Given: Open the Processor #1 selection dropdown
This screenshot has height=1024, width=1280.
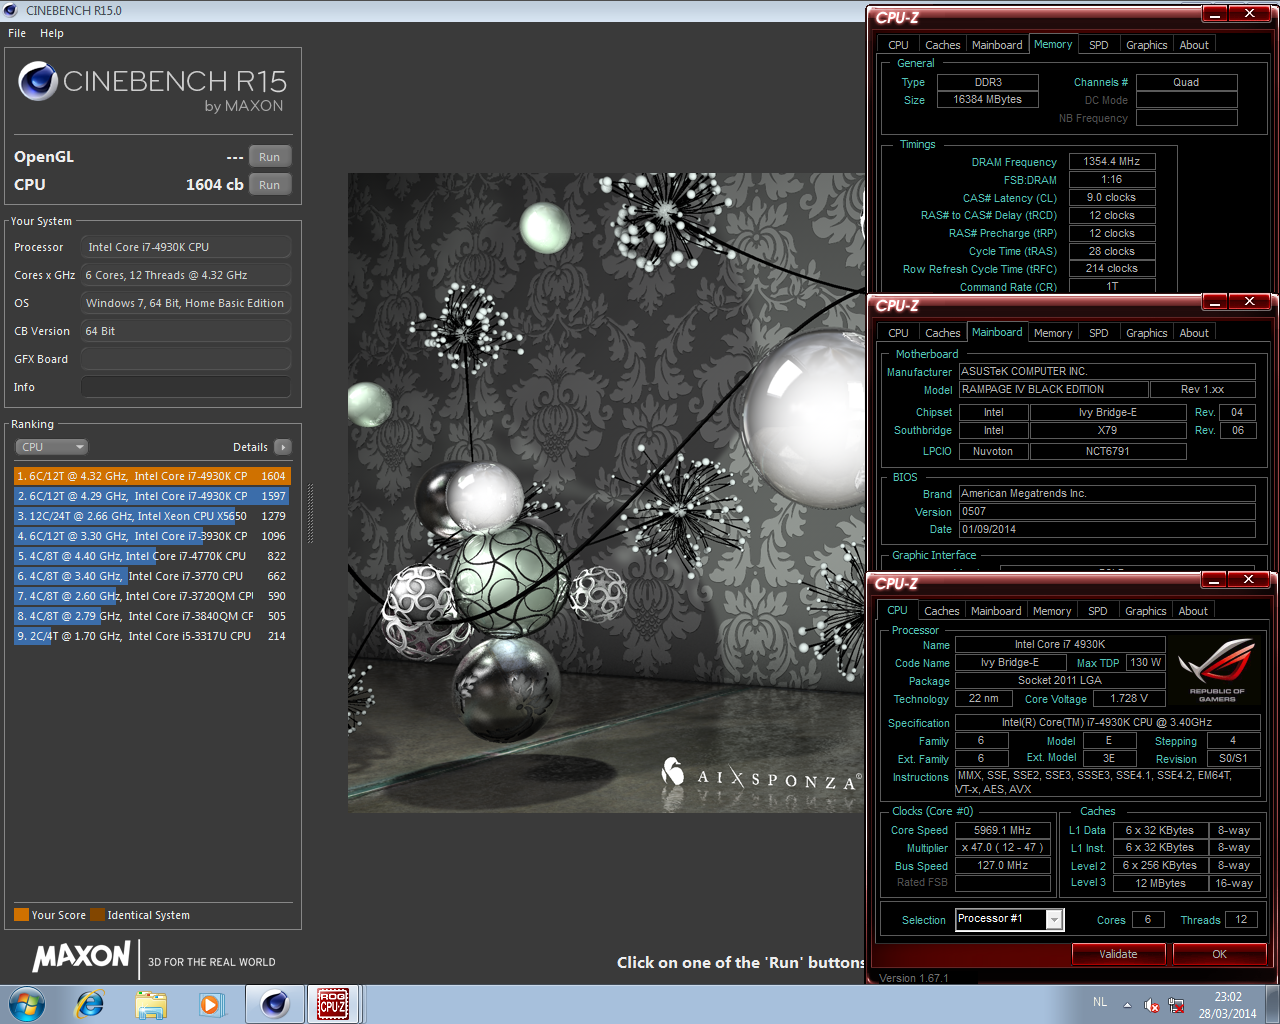Looking at the screenshot, I should pos(1009,919).
